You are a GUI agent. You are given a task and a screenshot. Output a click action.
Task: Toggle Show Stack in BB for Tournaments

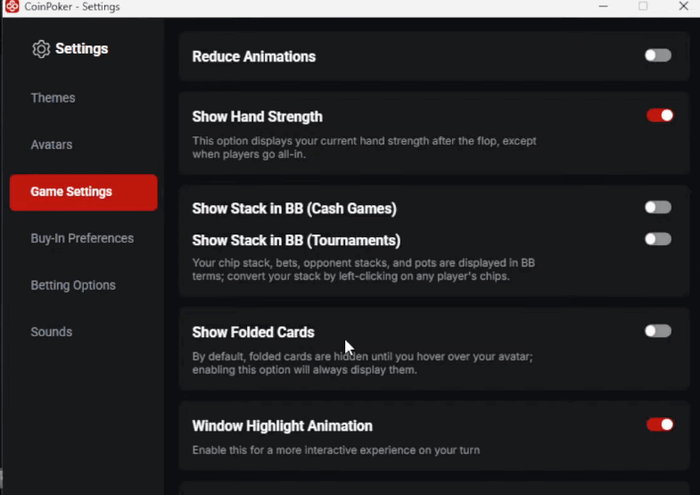click(658, 239)
